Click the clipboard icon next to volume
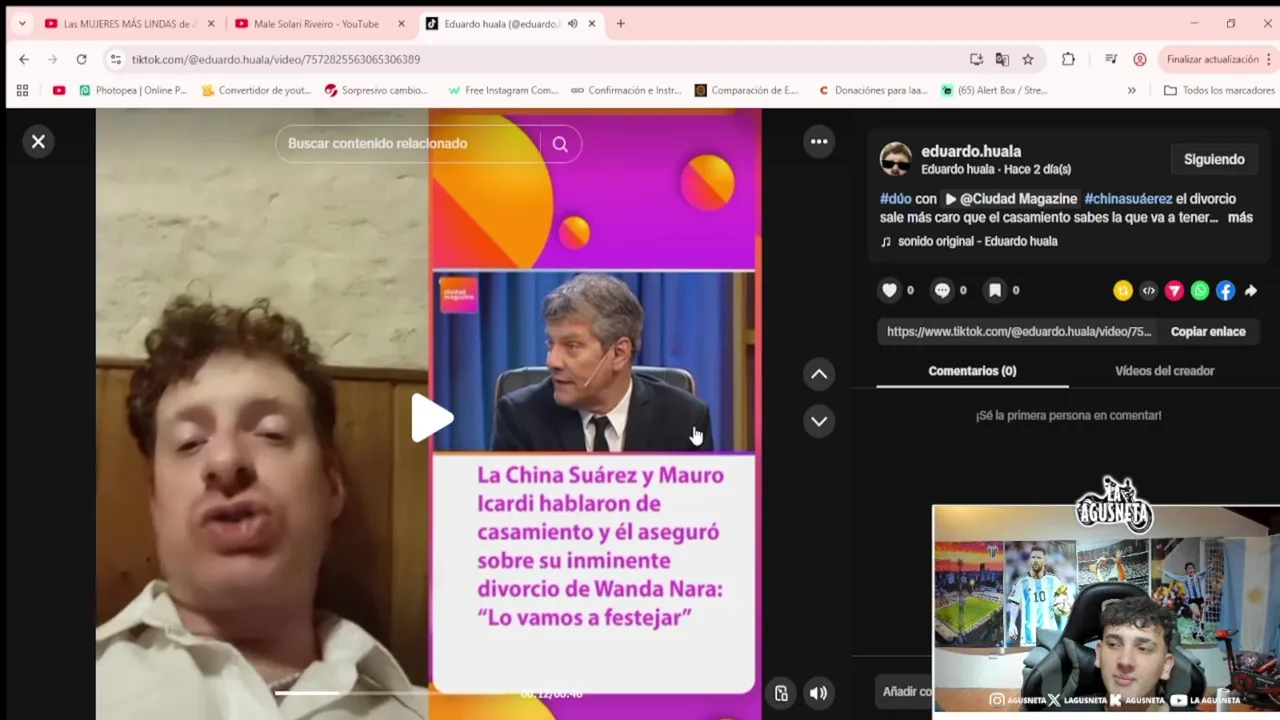The image size is (1280, 720). click(x=781, y=693)
